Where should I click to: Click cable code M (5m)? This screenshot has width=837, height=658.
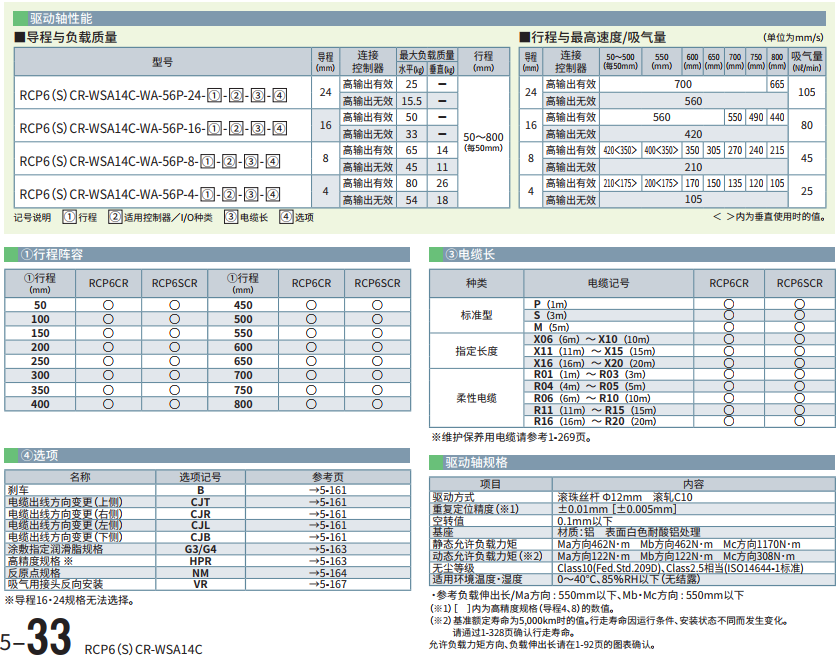(x=551, y=327)
